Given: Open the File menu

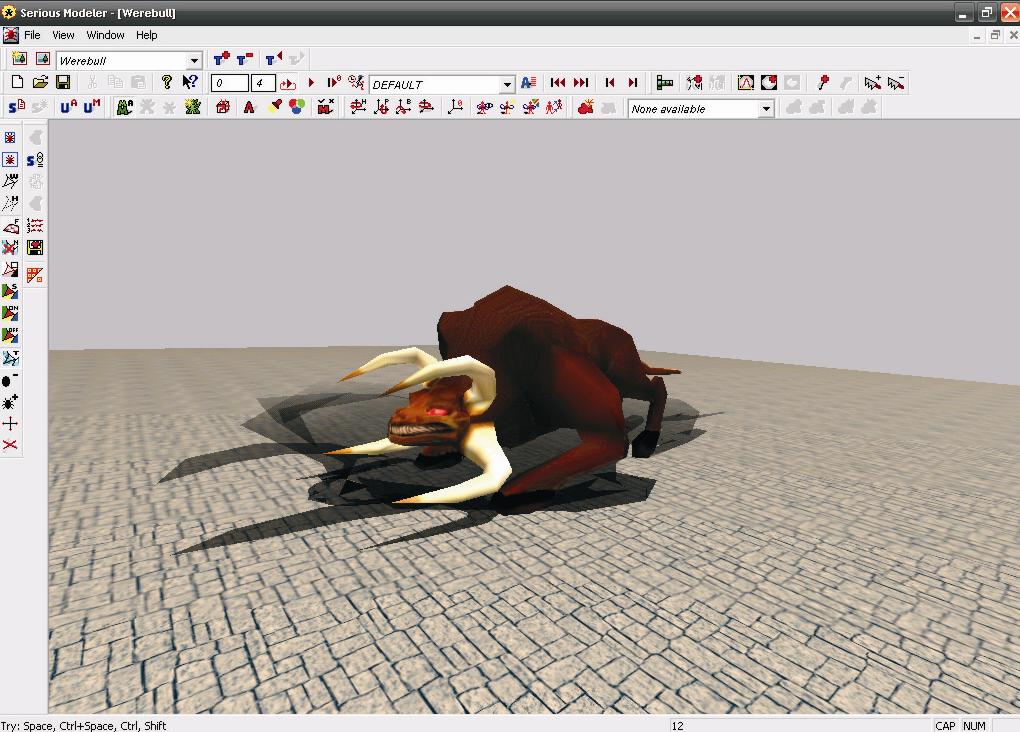Looking at the screenshot, I should click(32, 35).
